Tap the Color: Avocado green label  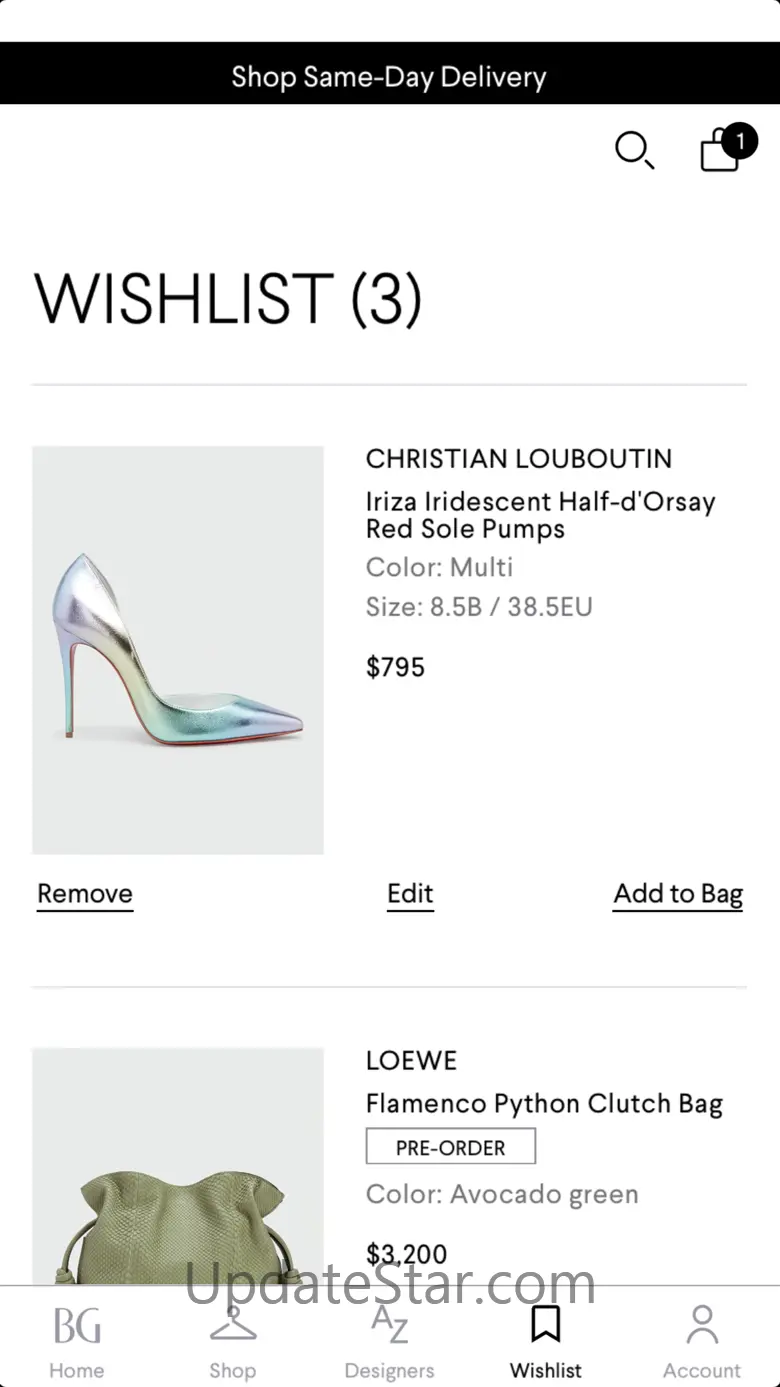tap(502, 1195)
